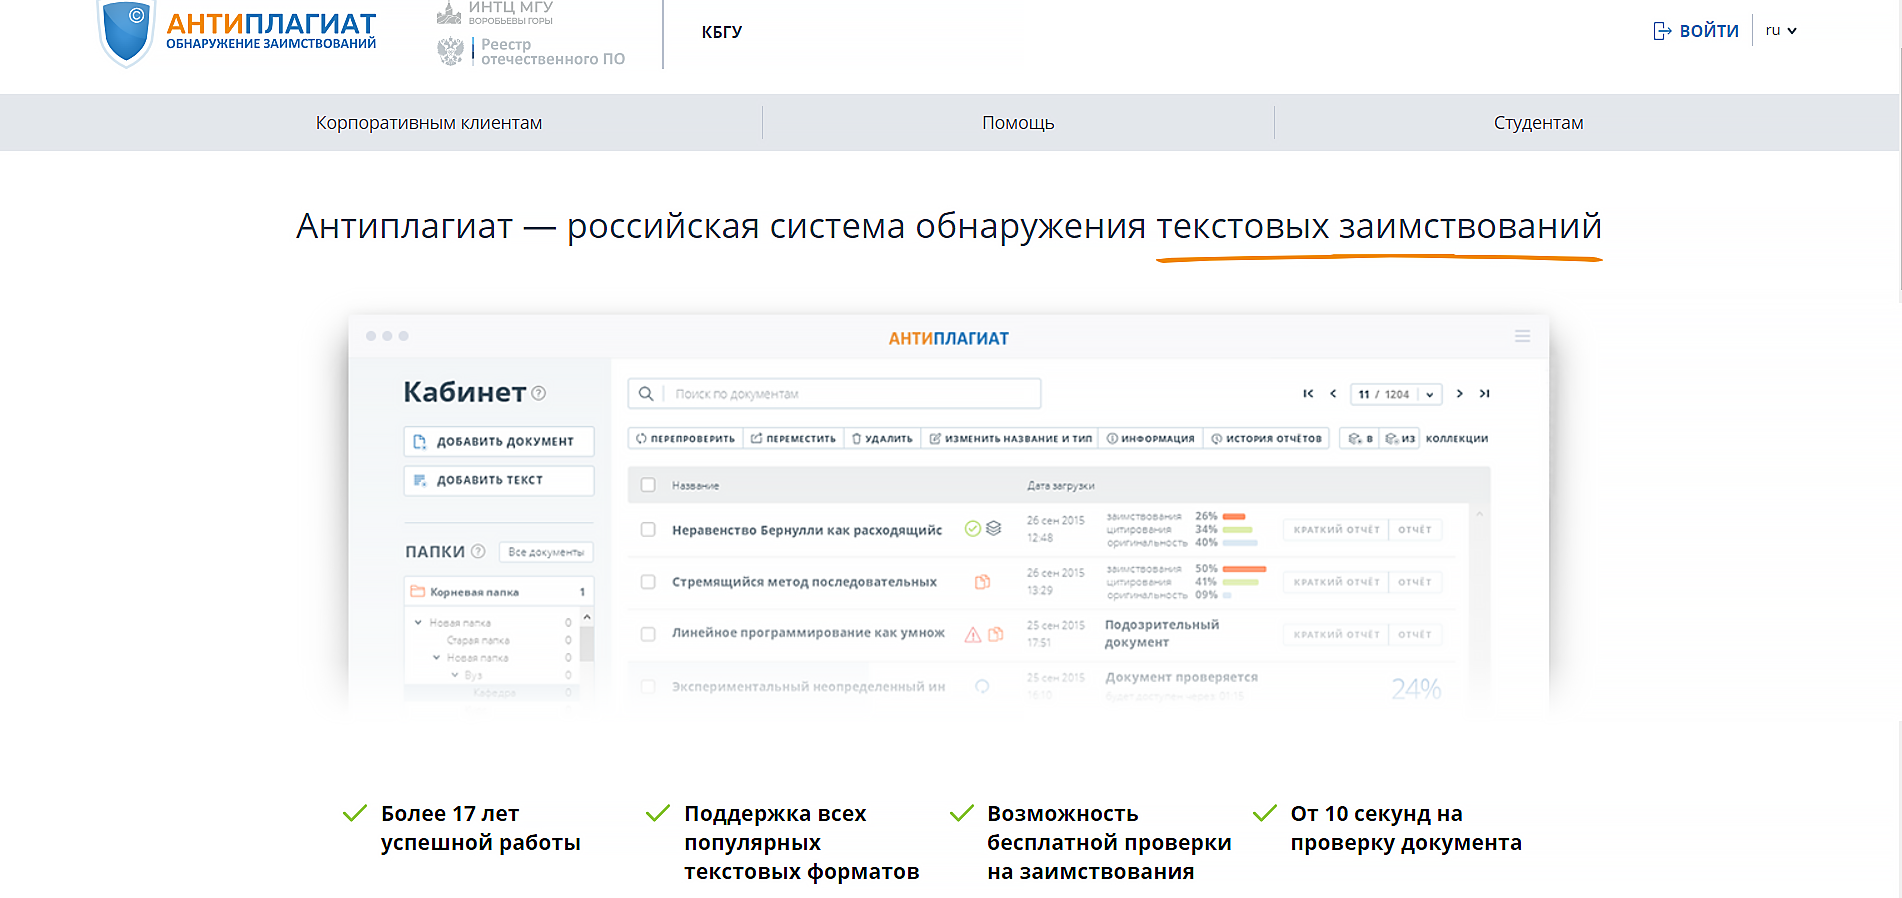The height and width of the screenshot is (898, 1902).
Task: Click the magnifier search icon
Action: [646, 394]
